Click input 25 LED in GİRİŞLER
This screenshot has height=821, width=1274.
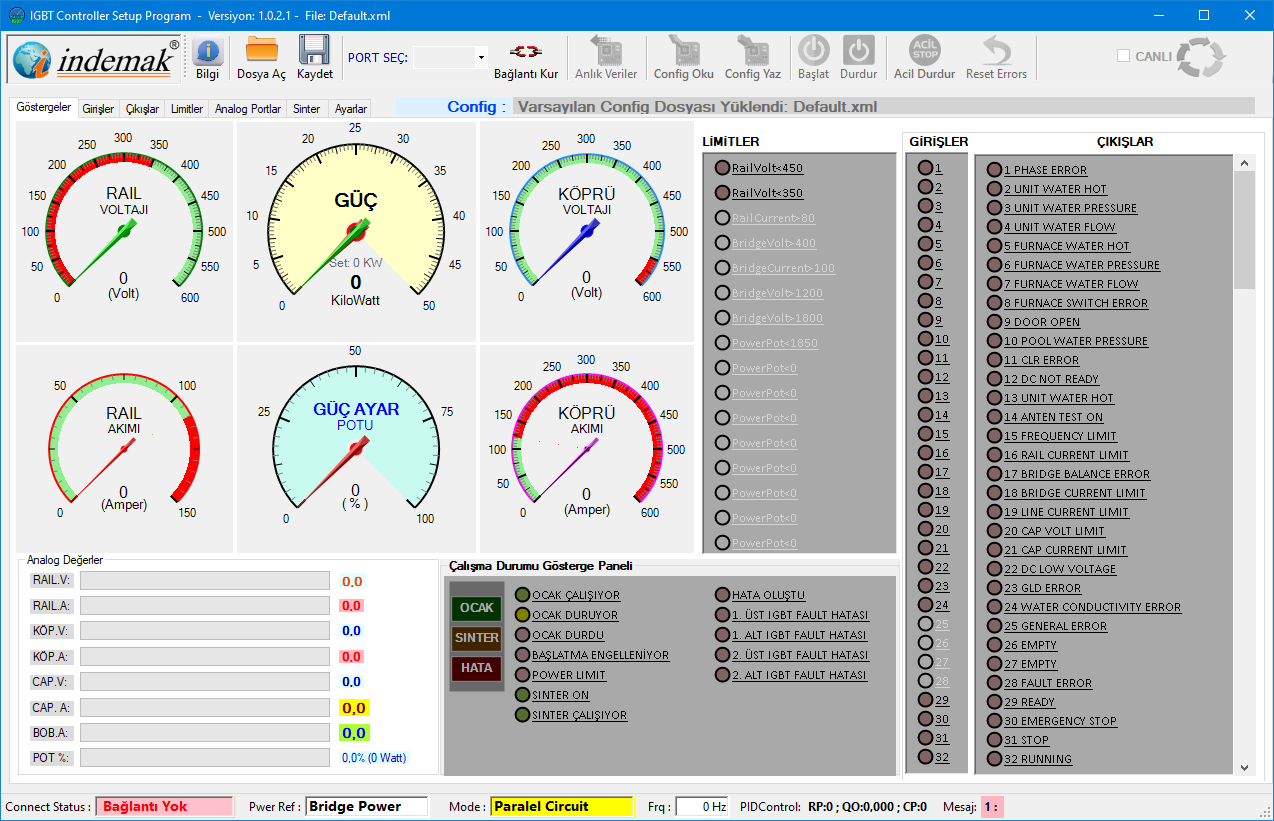(x=925, y=624)
